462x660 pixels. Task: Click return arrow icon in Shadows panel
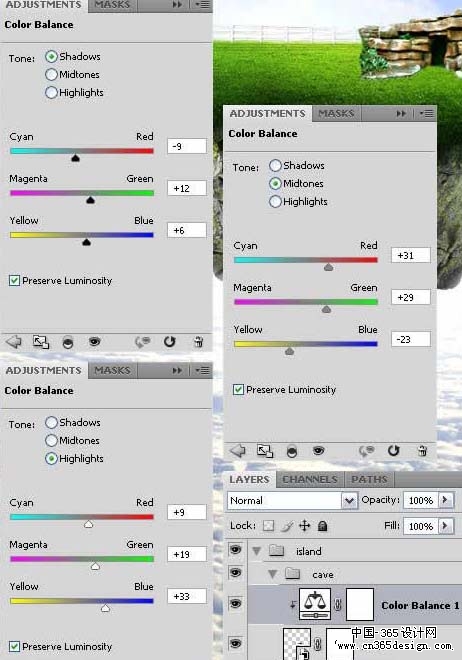tap(13, 342)
